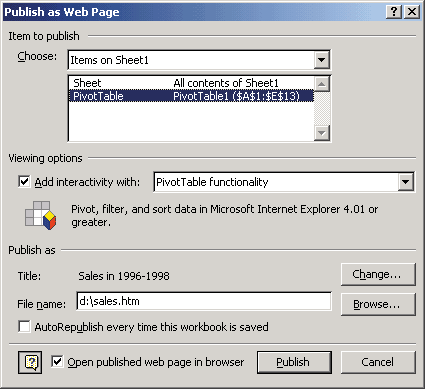Viewport: 425px width, 389px height.
Task: Click the Items on Sheet1 combo box text
Action: tap(109, 60)
